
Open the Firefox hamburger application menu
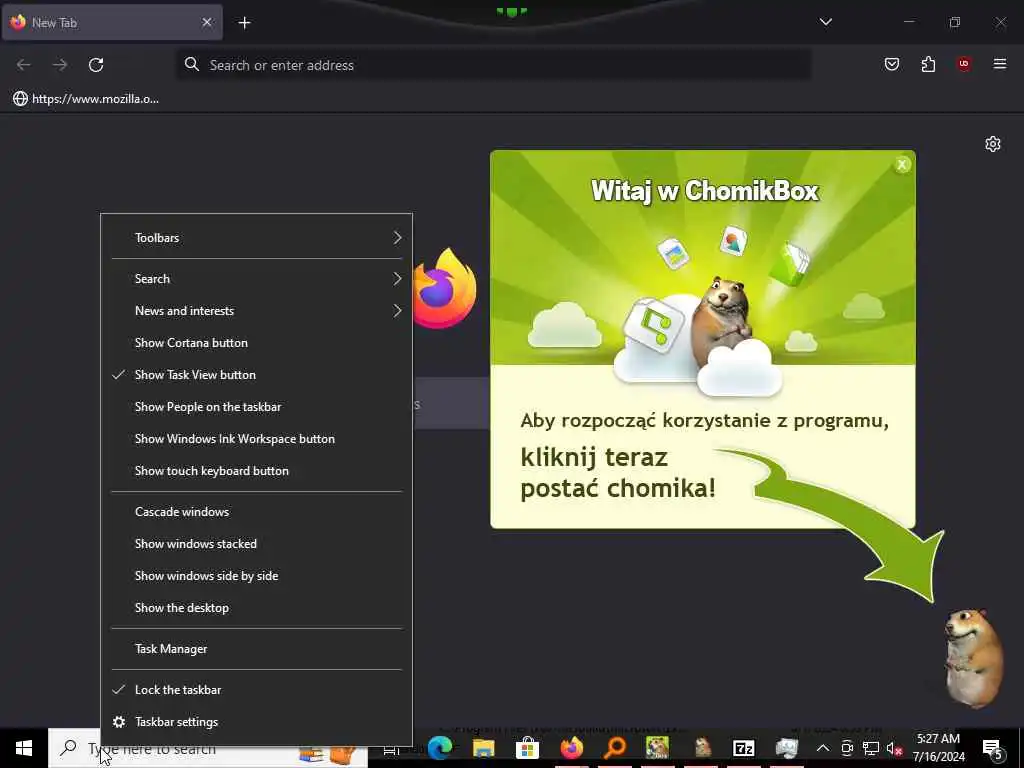click(1000, 64)
